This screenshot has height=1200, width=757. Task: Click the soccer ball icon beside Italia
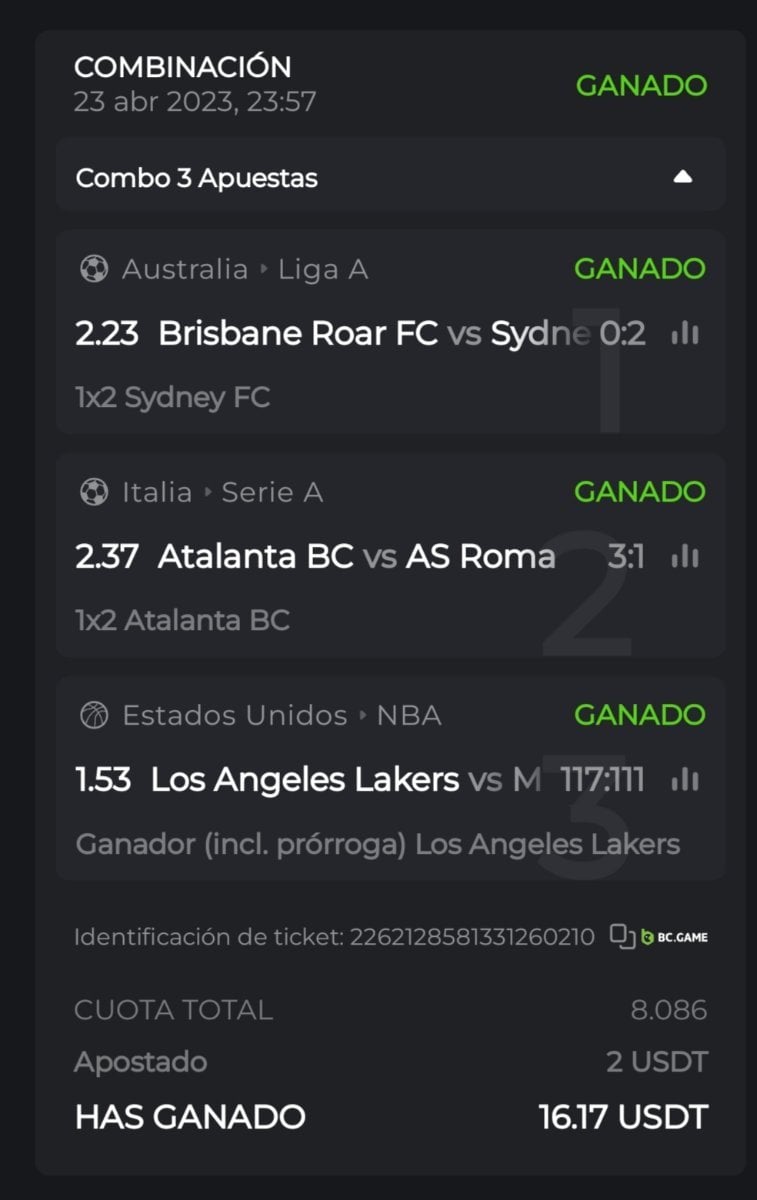(94, 492)
